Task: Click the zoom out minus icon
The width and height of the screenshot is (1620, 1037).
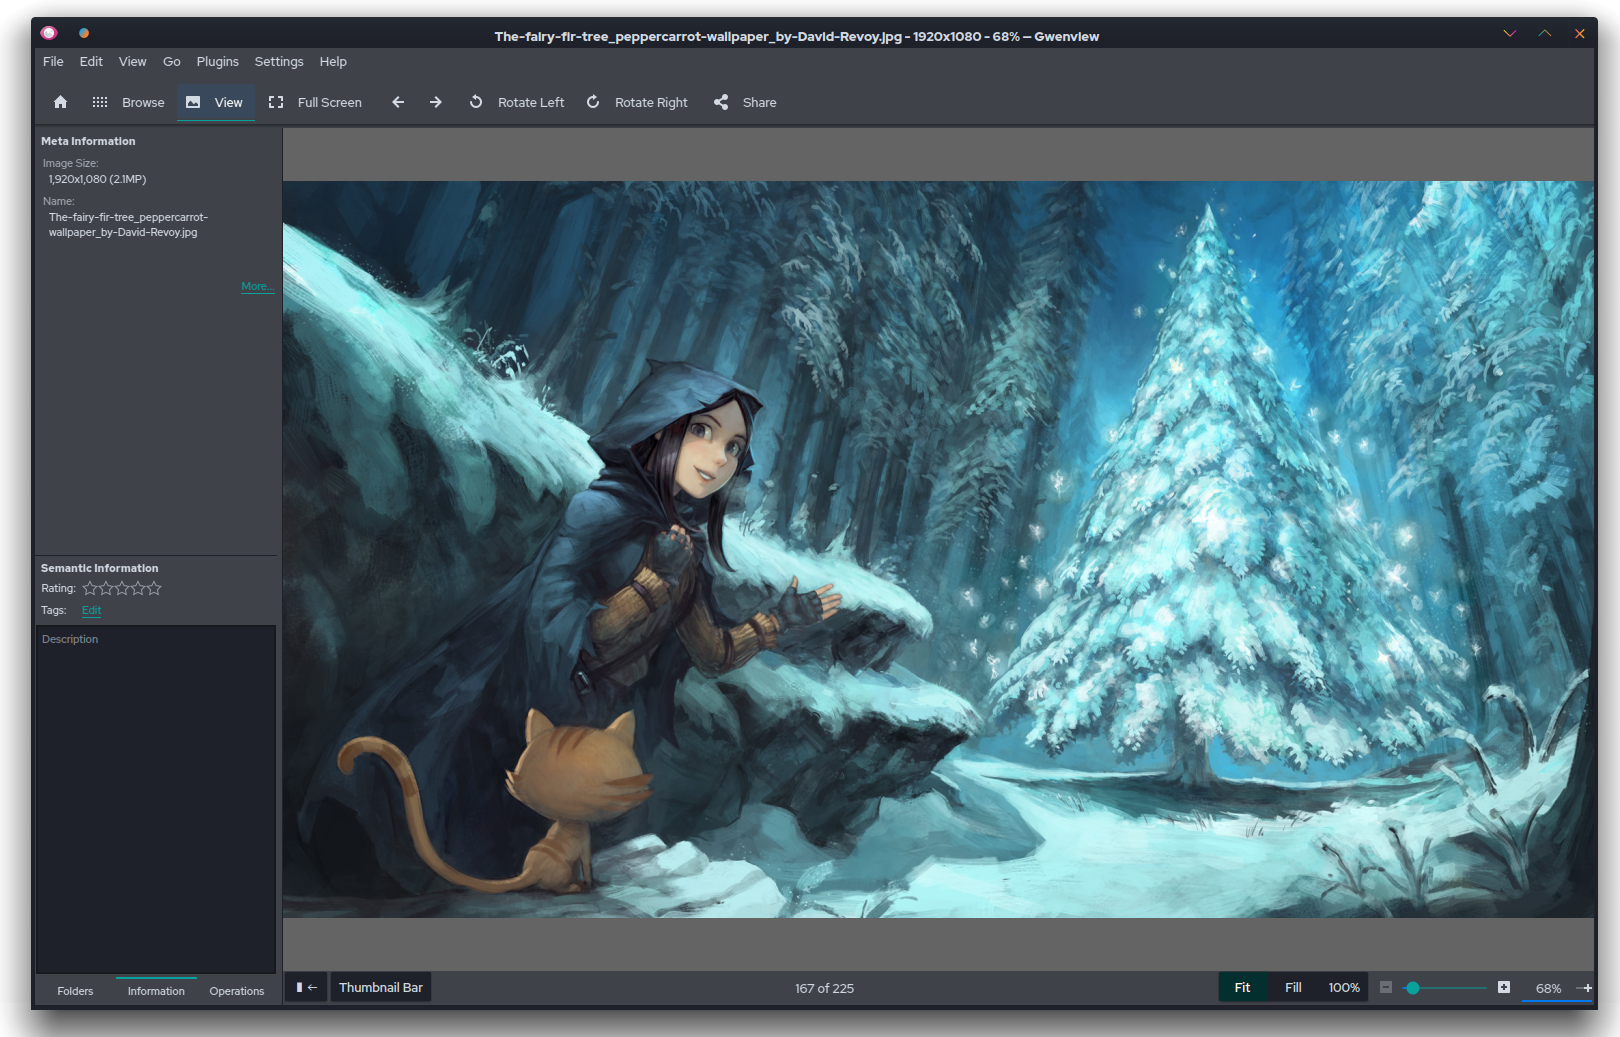Action: (1386, 987)
